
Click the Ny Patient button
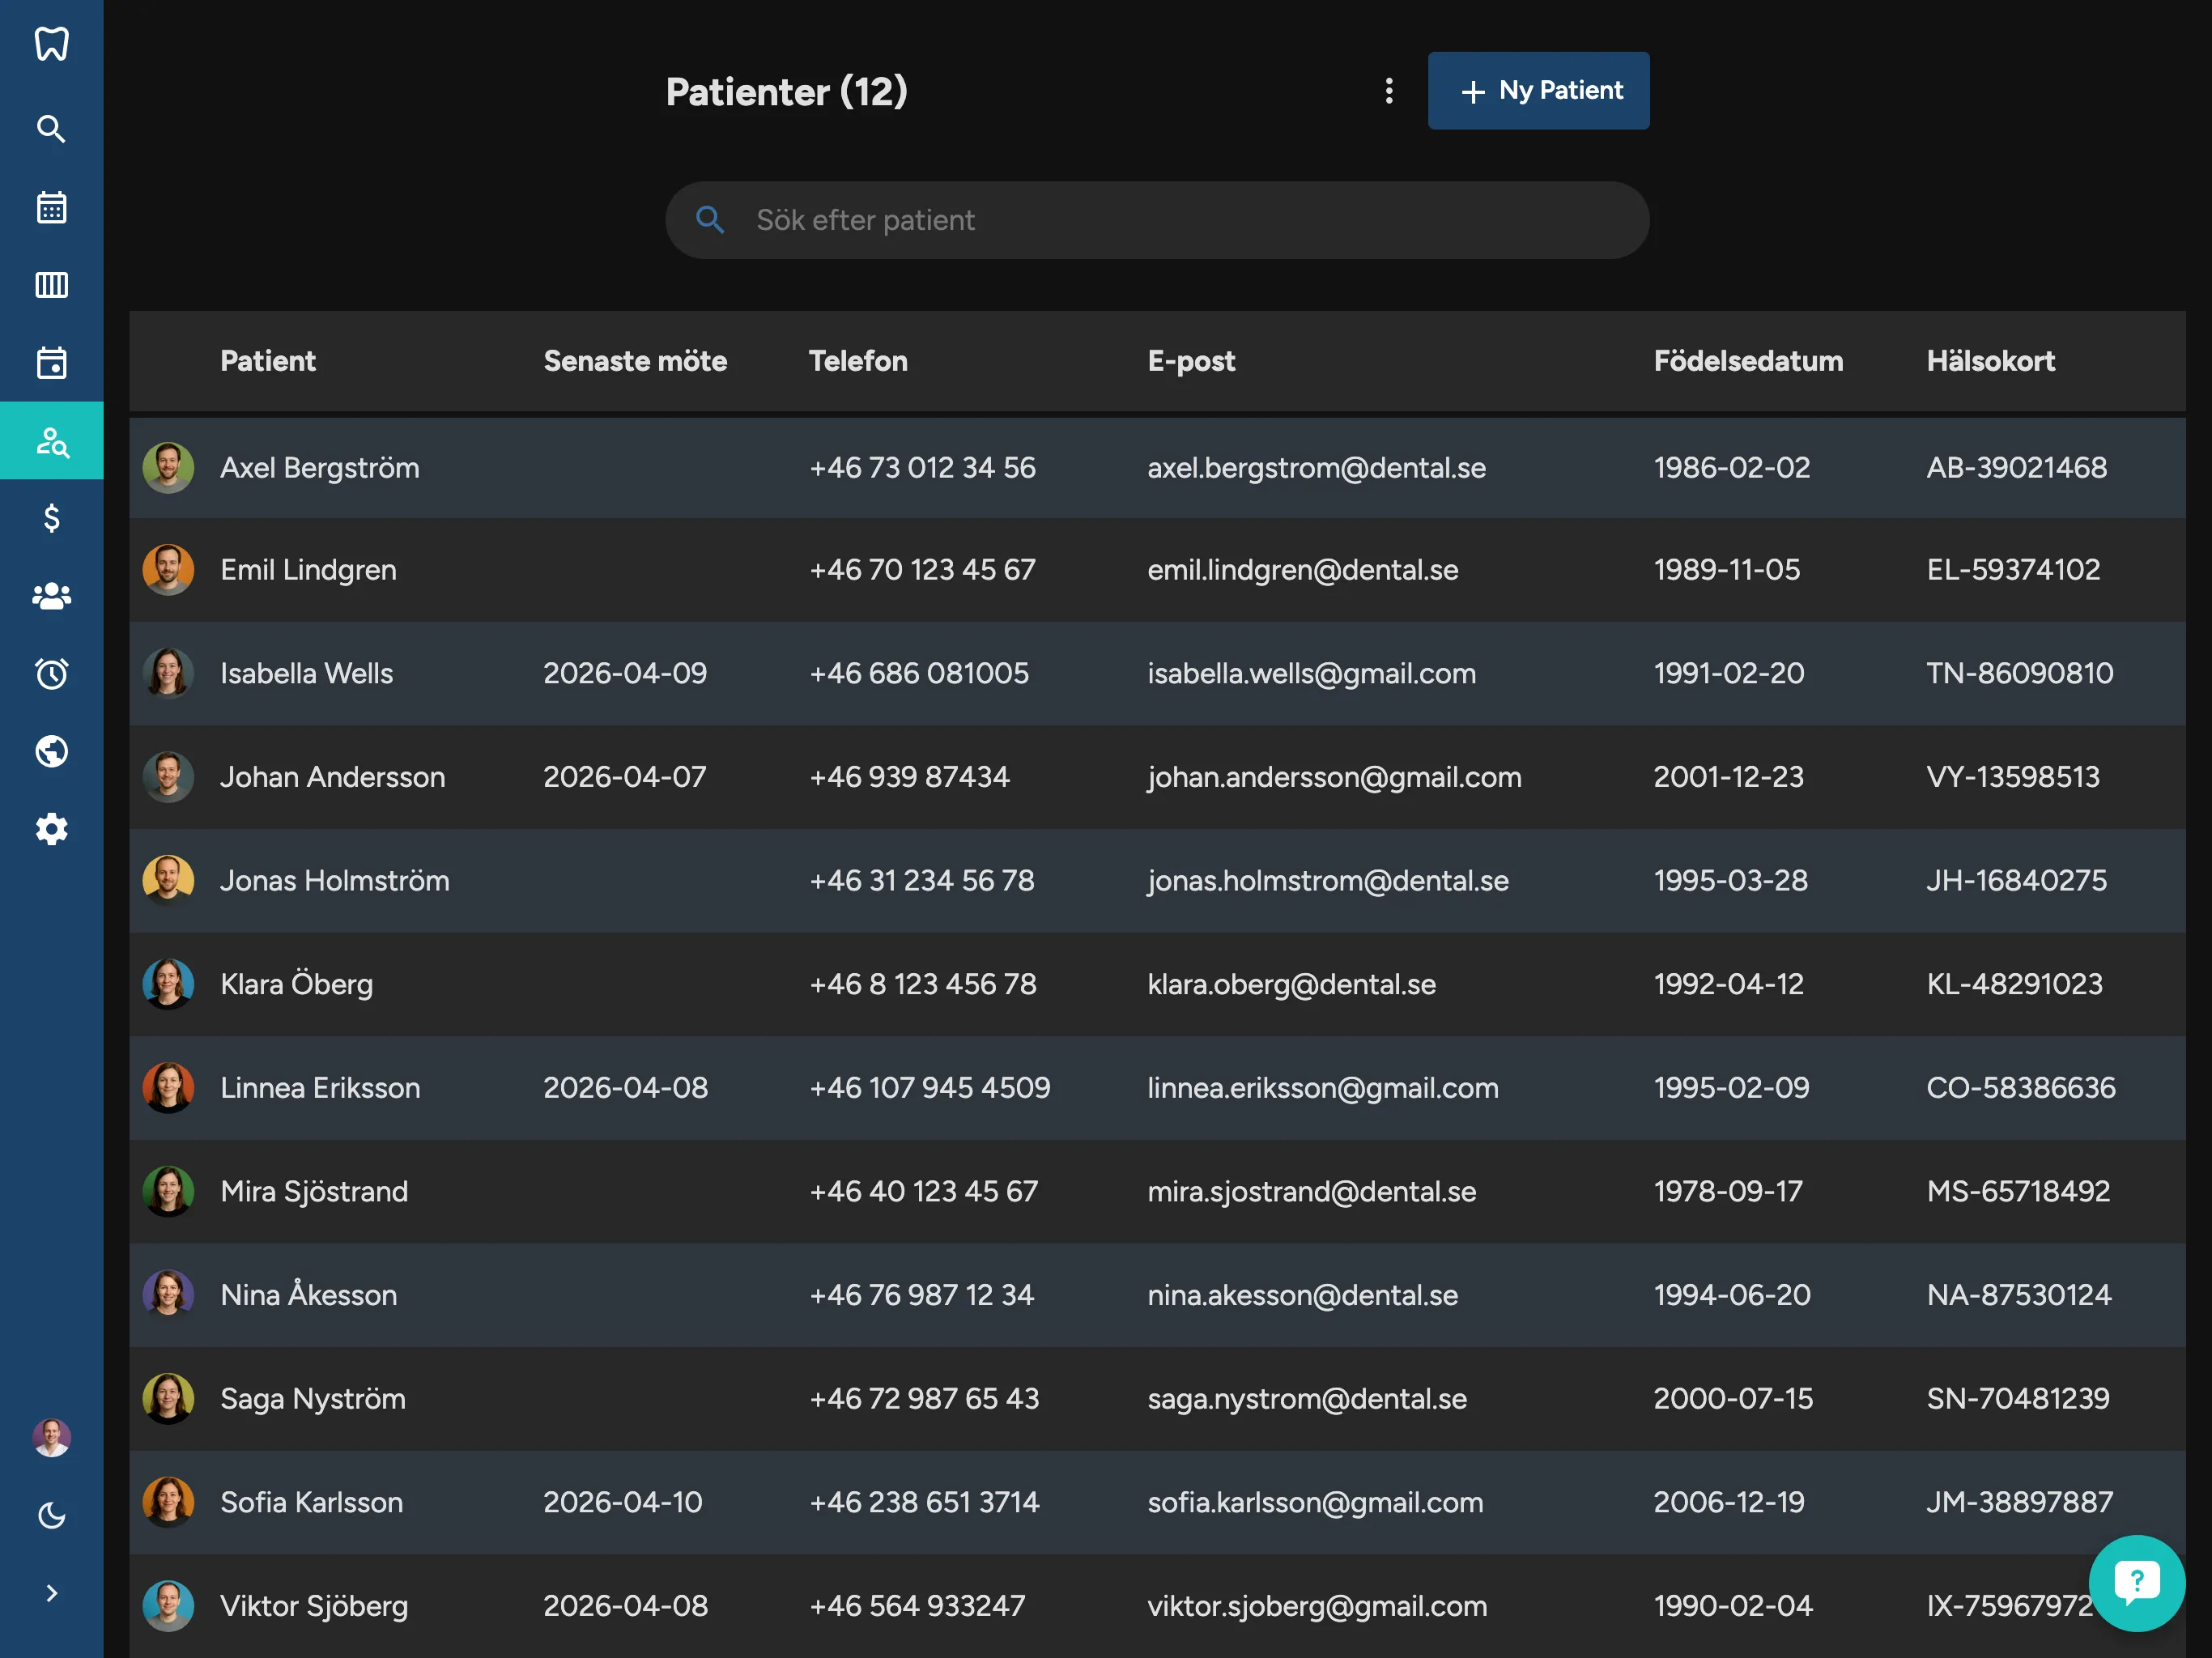pos(1538,91)
